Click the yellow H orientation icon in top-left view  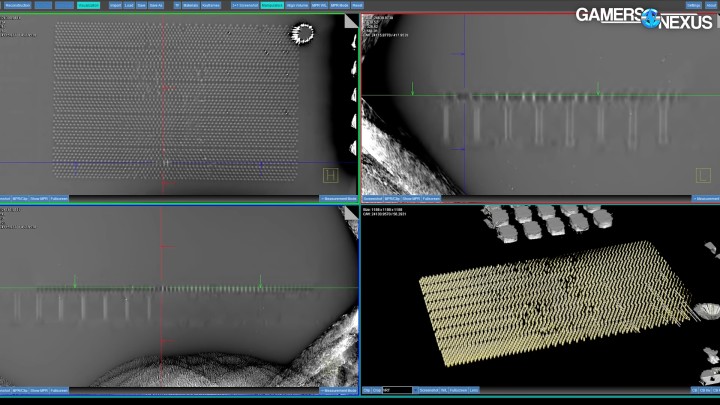point(330,176)
